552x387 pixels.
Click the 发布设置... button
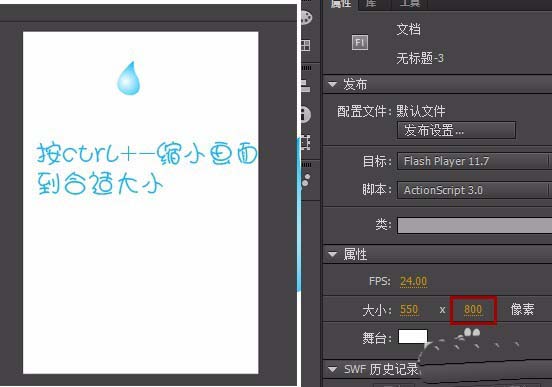pos(456,130)
